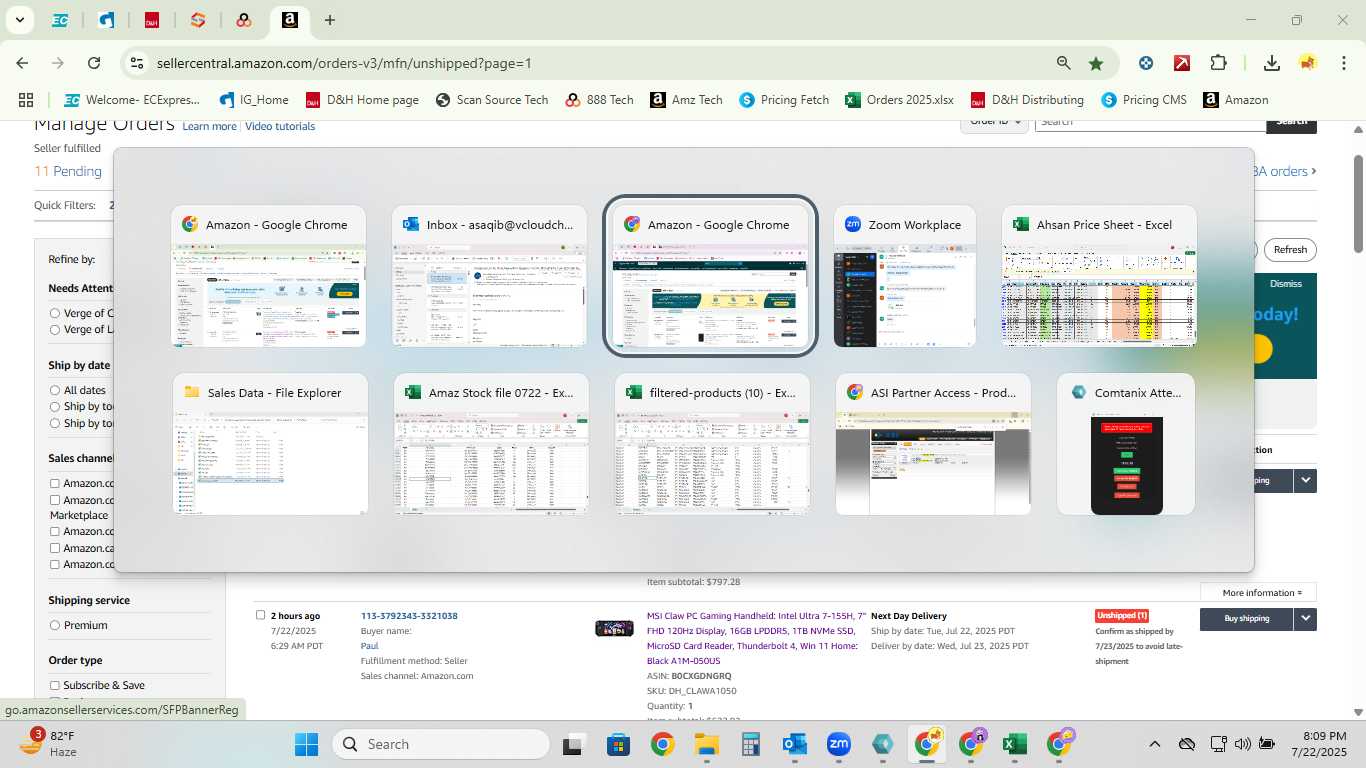Open the Chrome extensions puzzle icon
The width and height of the screenshot is (1366, 768).
pos(1218,63)
